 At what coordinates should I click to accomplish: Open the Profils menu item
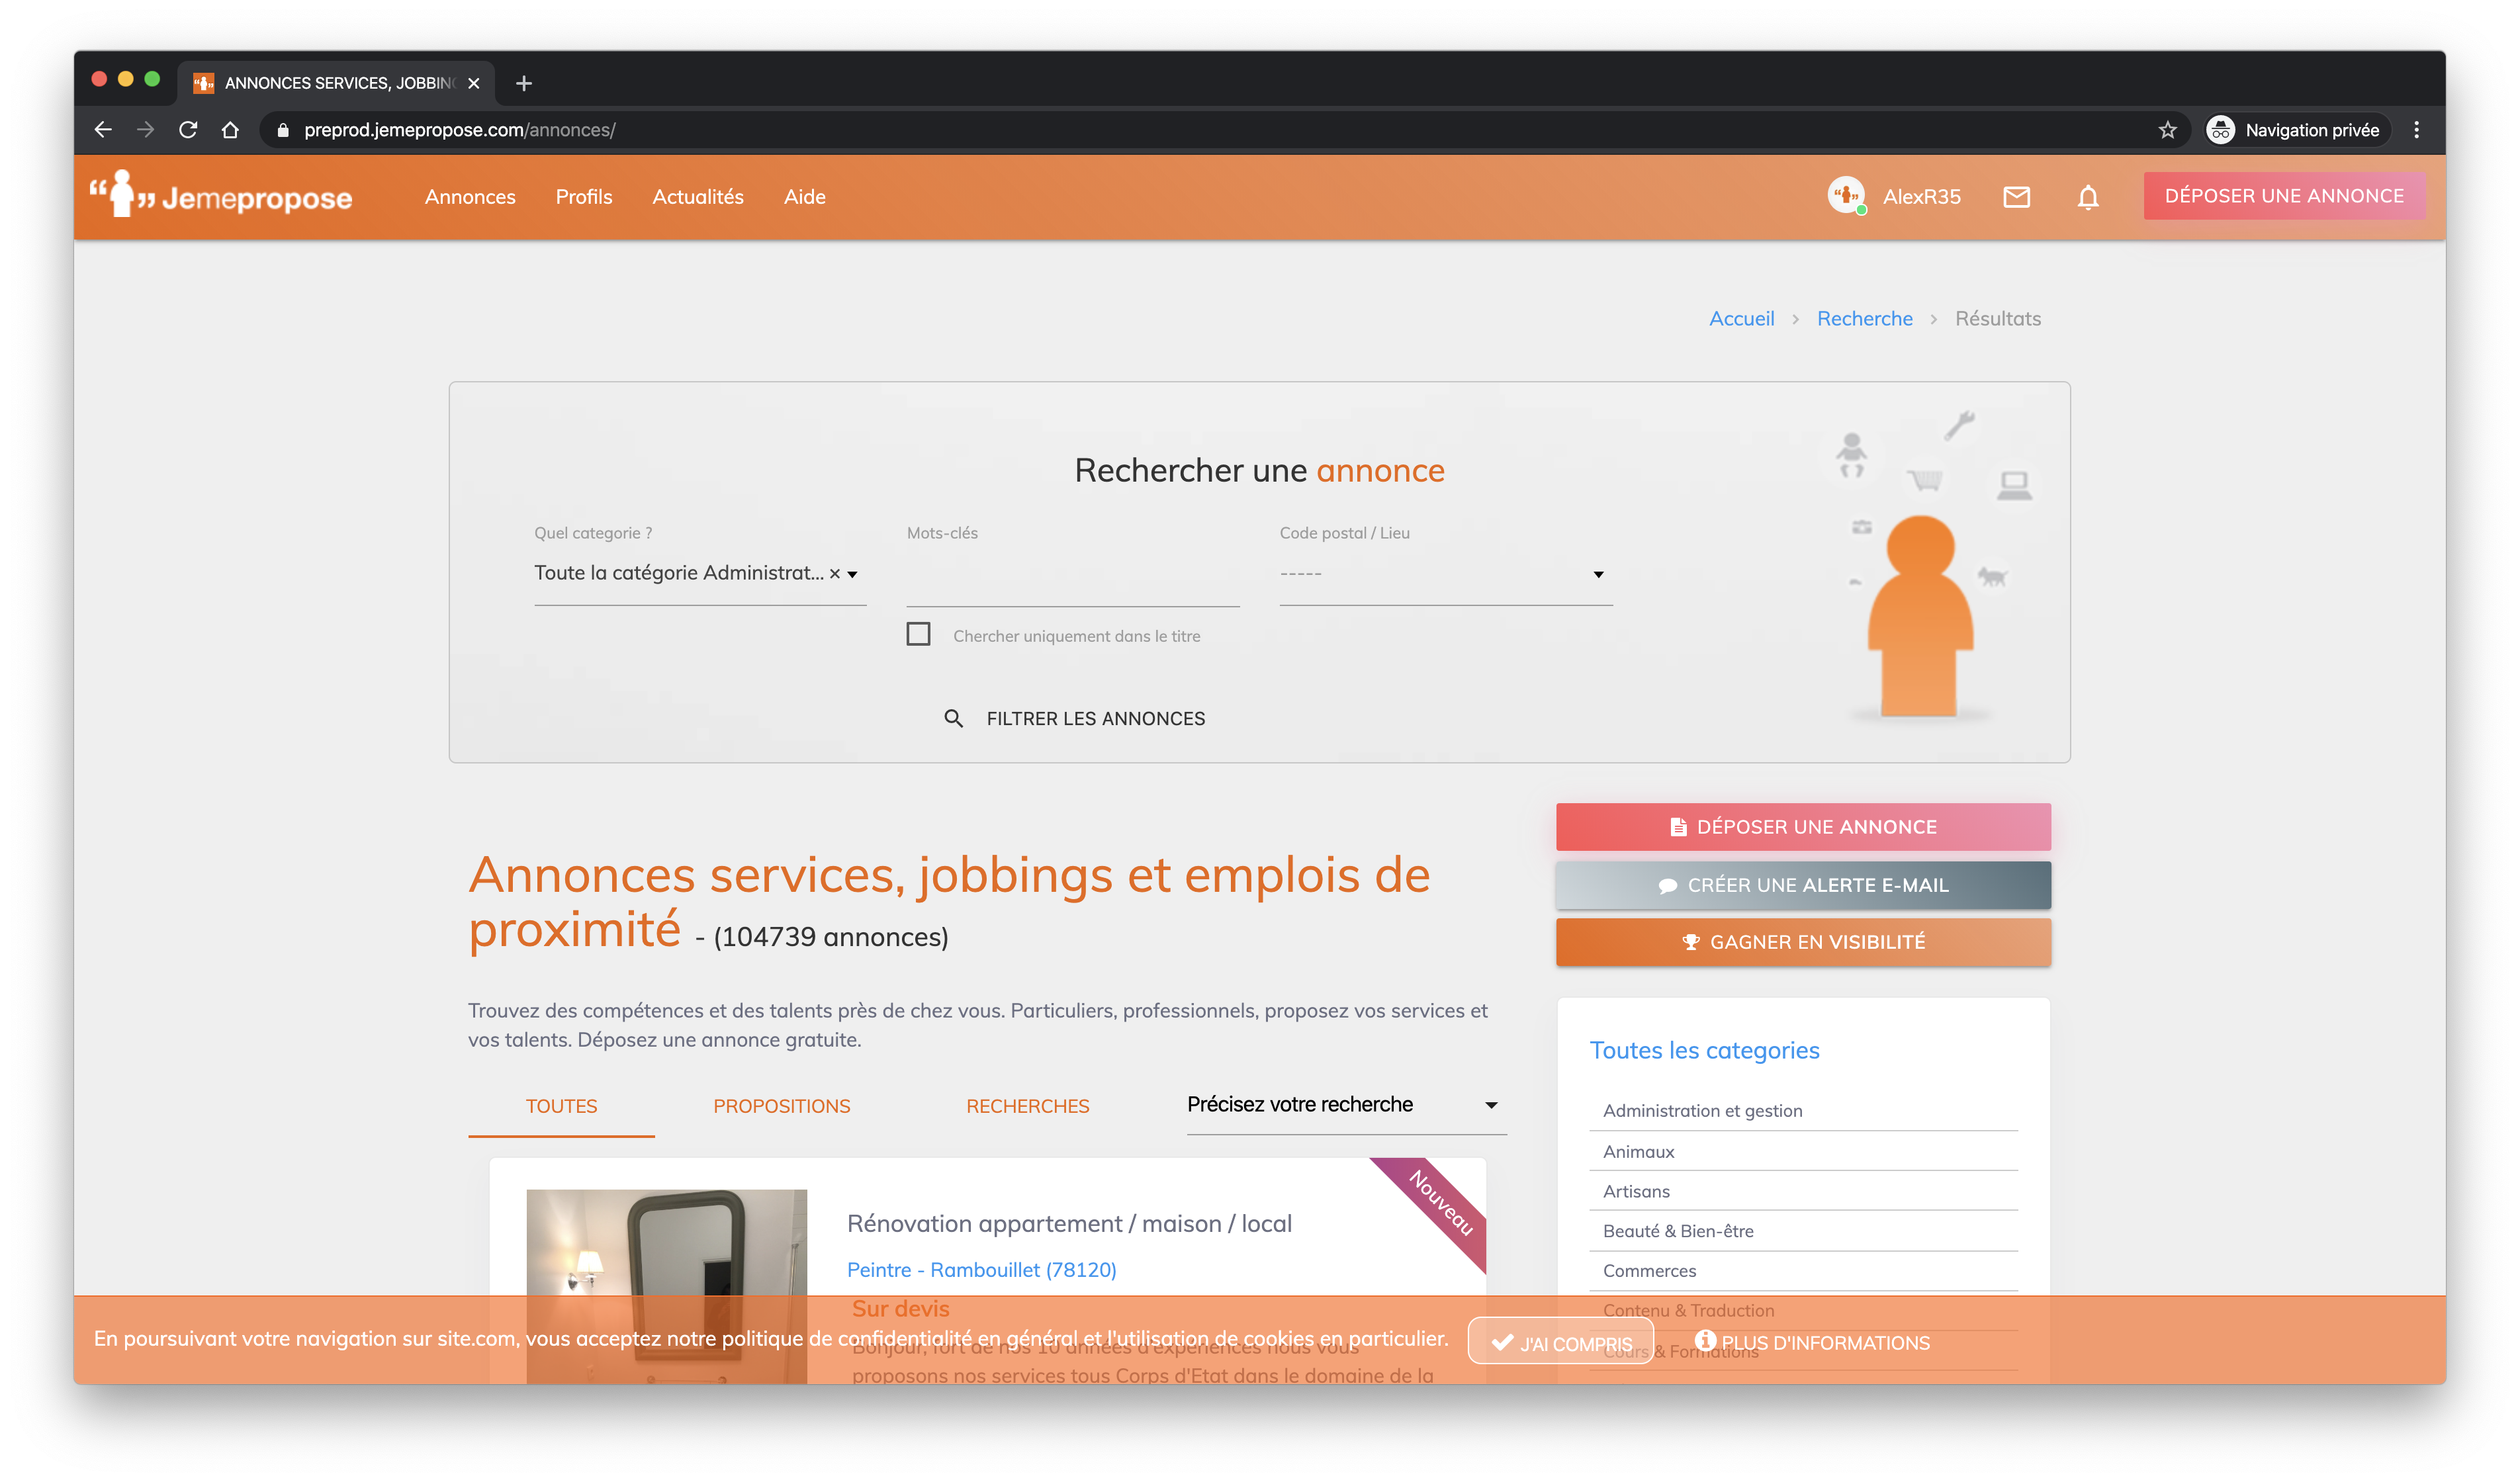pos(583,197)
